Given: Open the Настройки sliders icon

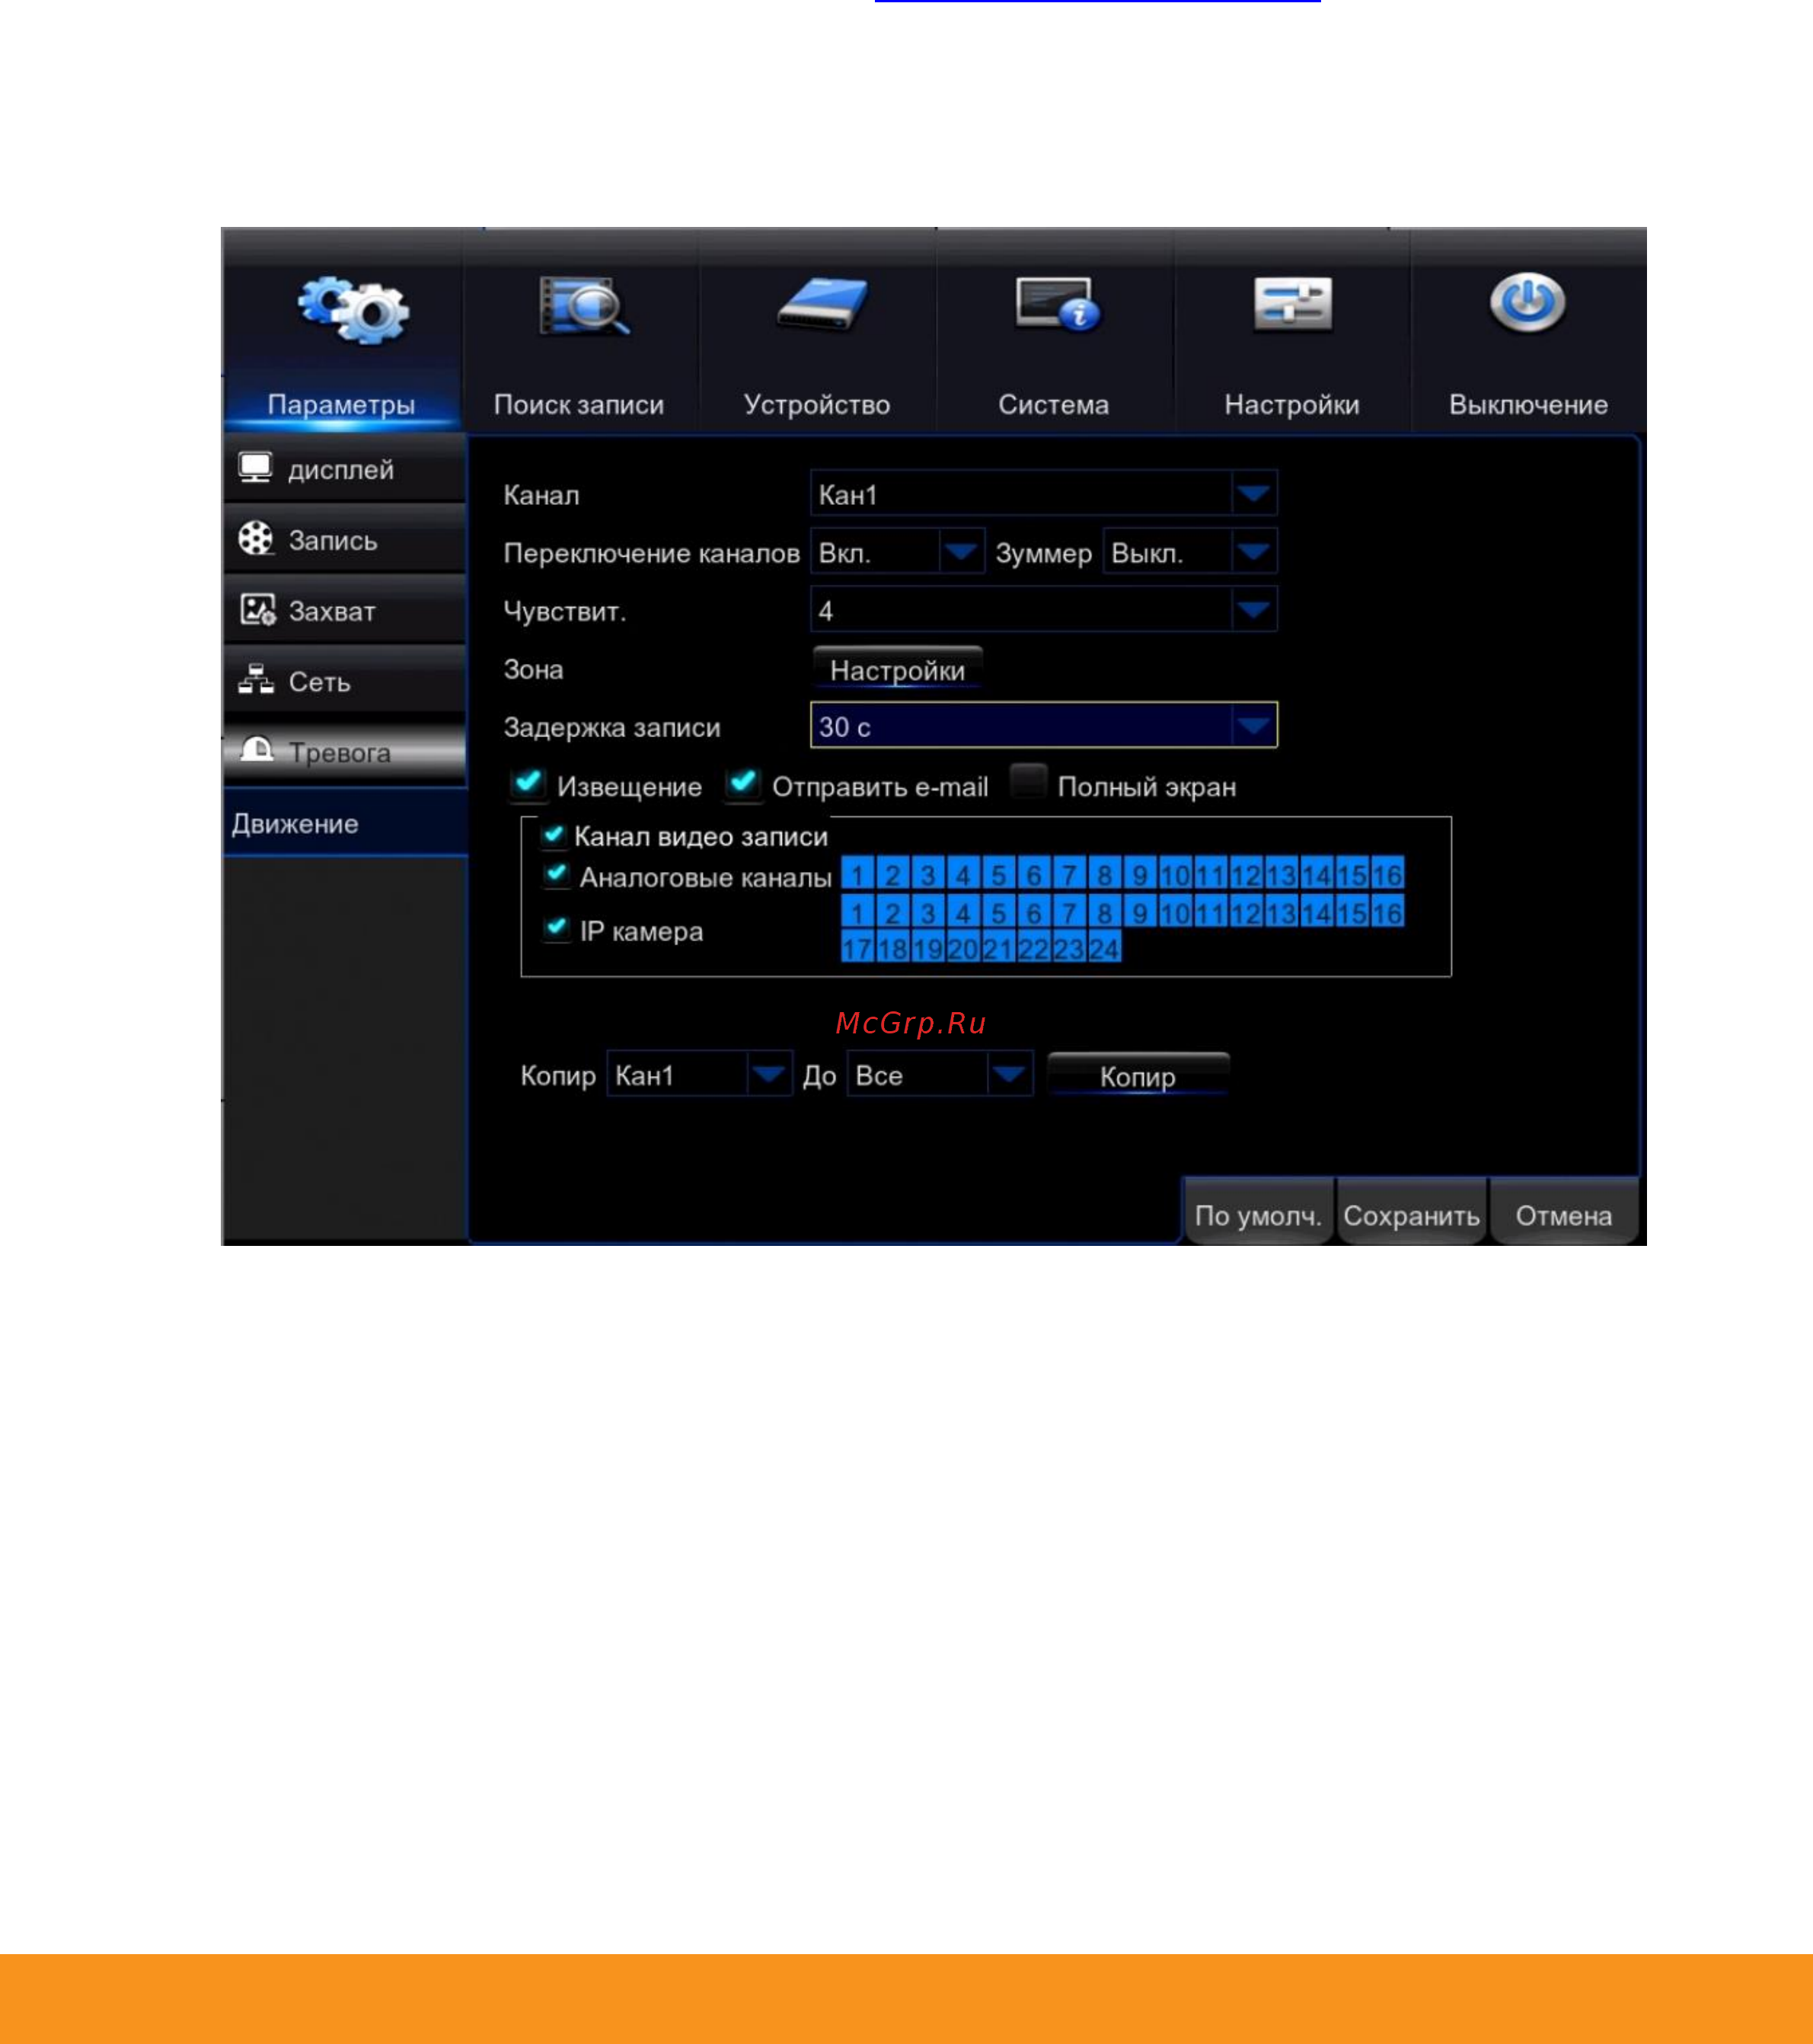Looking at the screenshot, I should point(1292,303).
